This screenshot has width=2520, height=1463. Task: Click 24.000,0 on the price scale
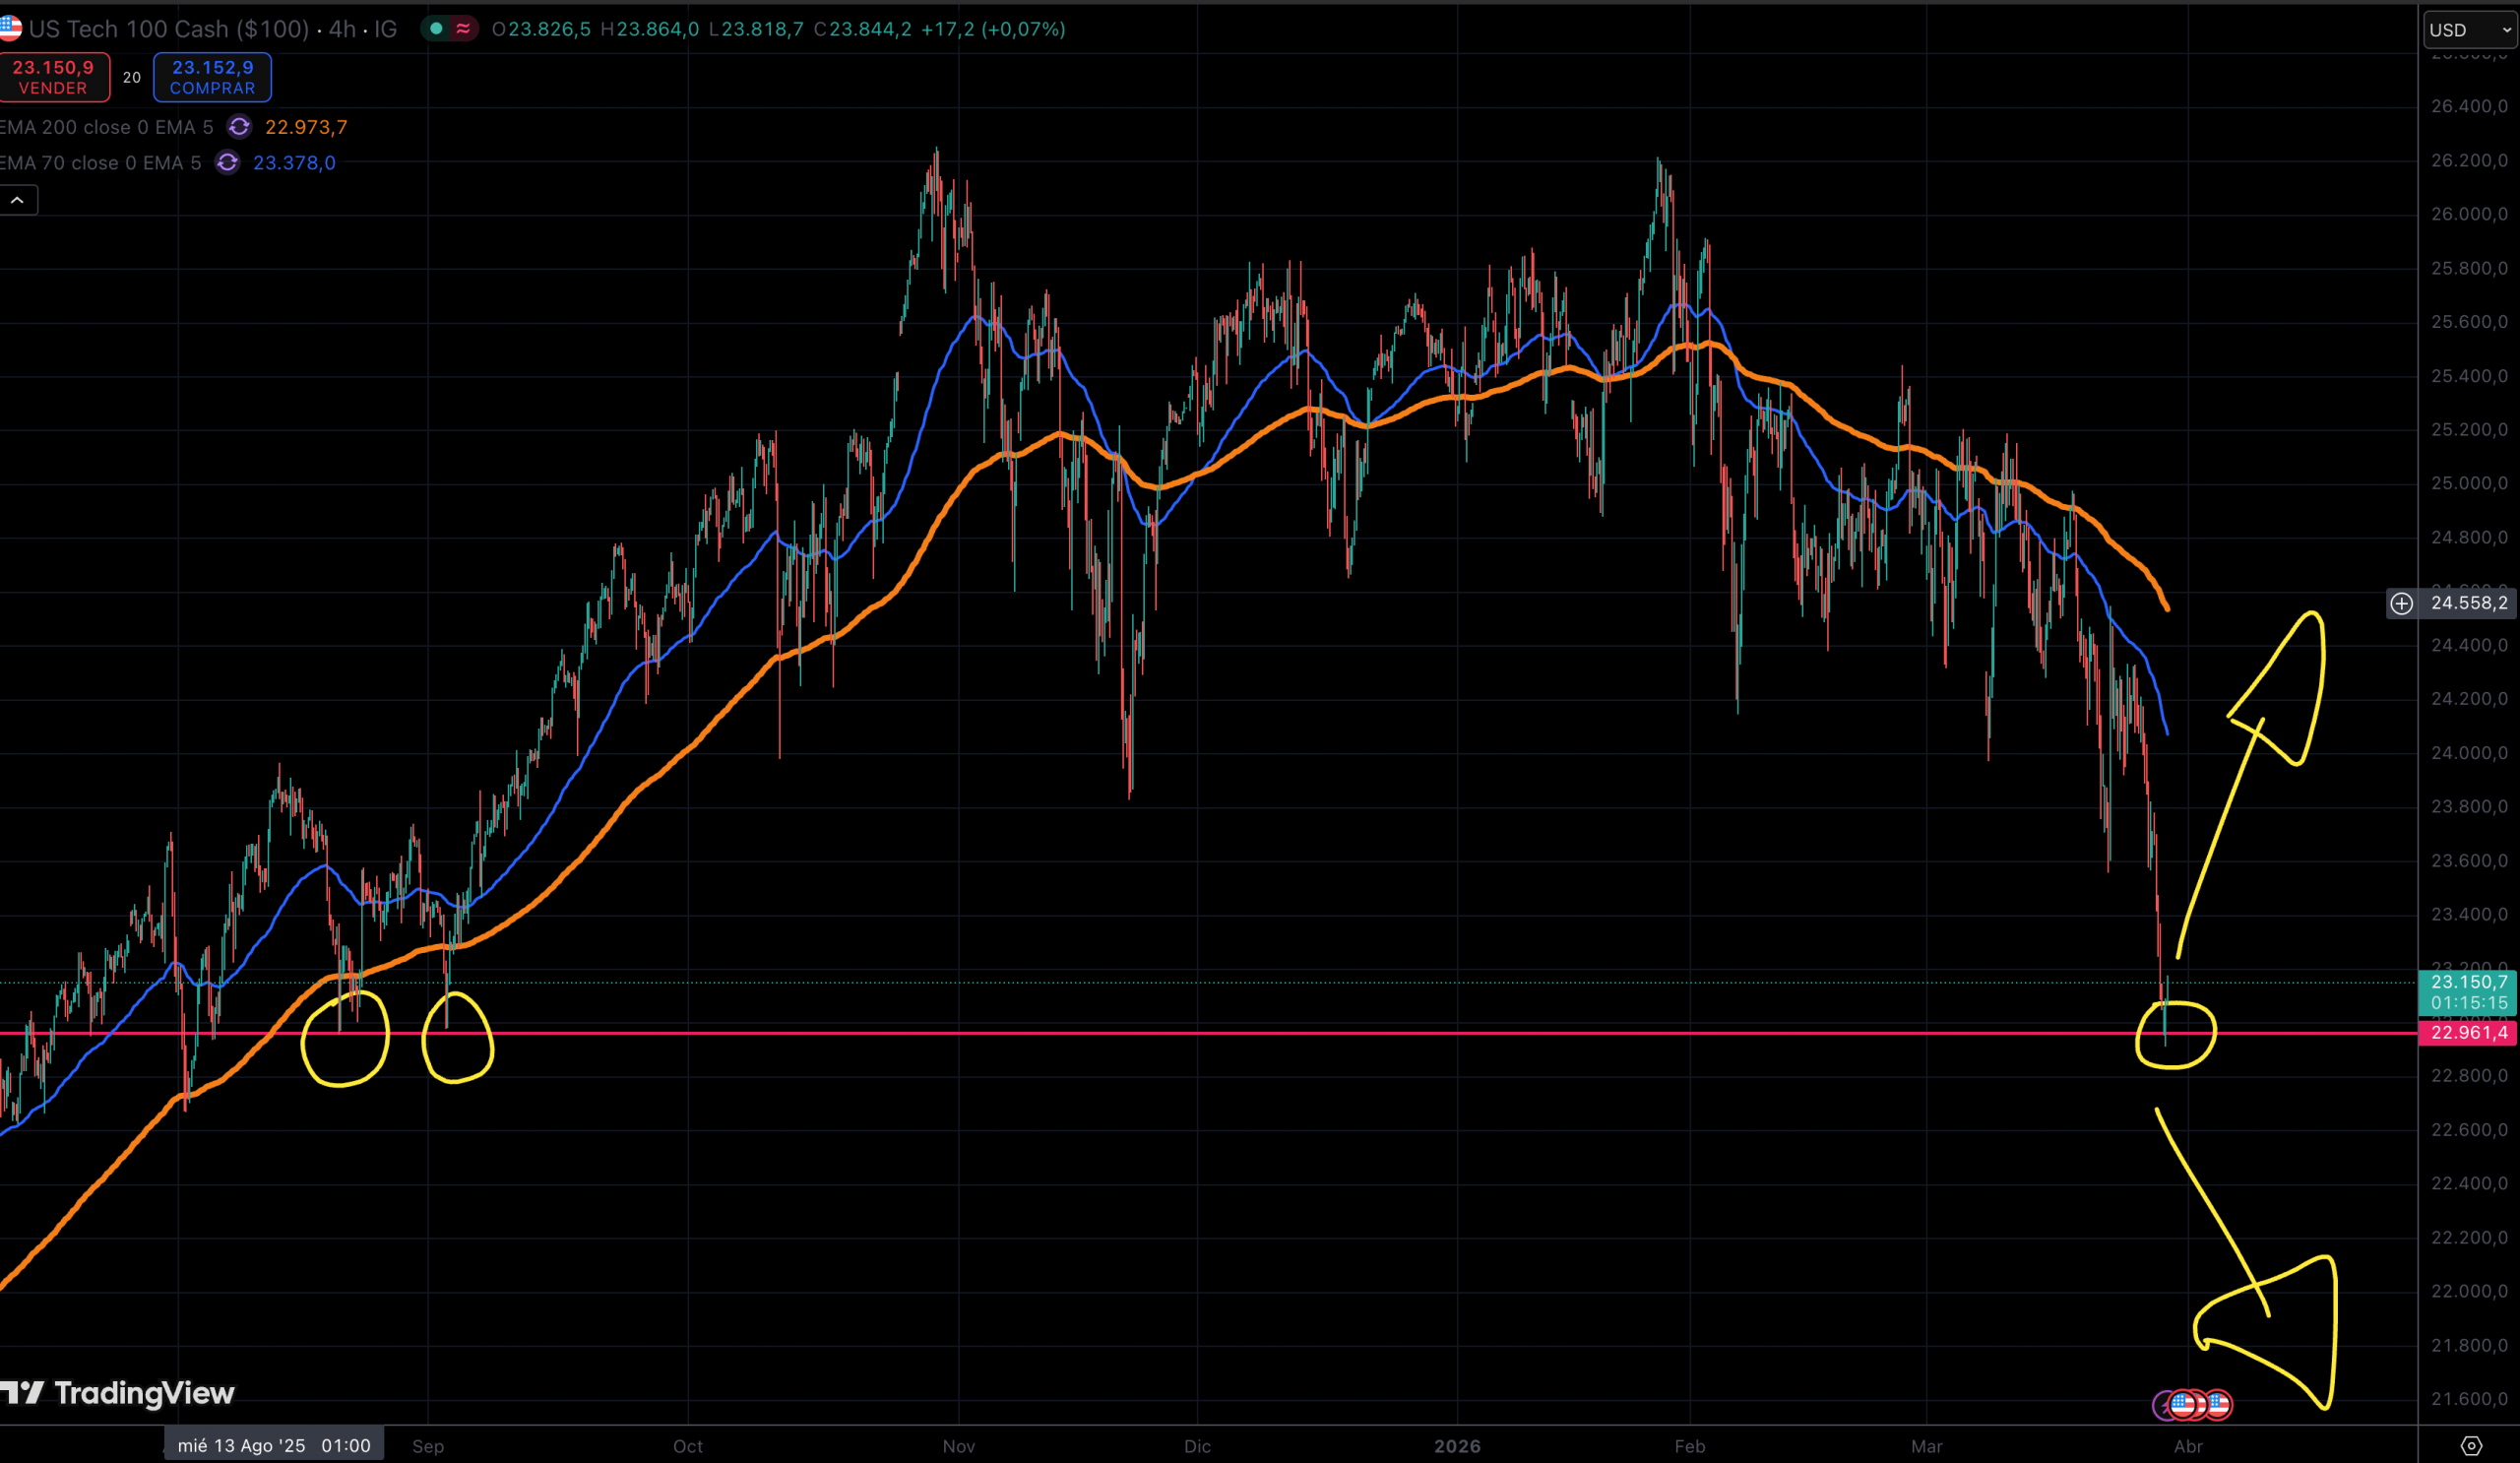click(x=2469, y=752)
